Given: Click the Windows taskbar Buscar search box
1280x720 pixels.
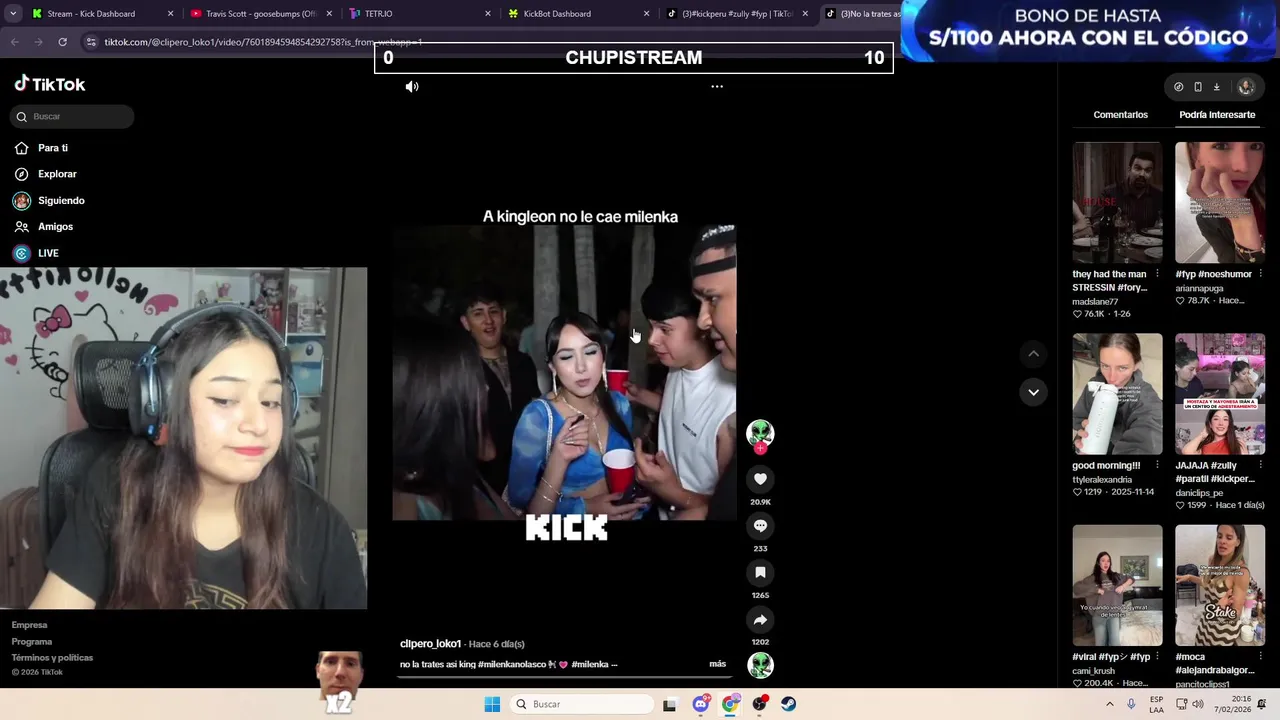Looking at the screenshot, I should tap(583, 704).
